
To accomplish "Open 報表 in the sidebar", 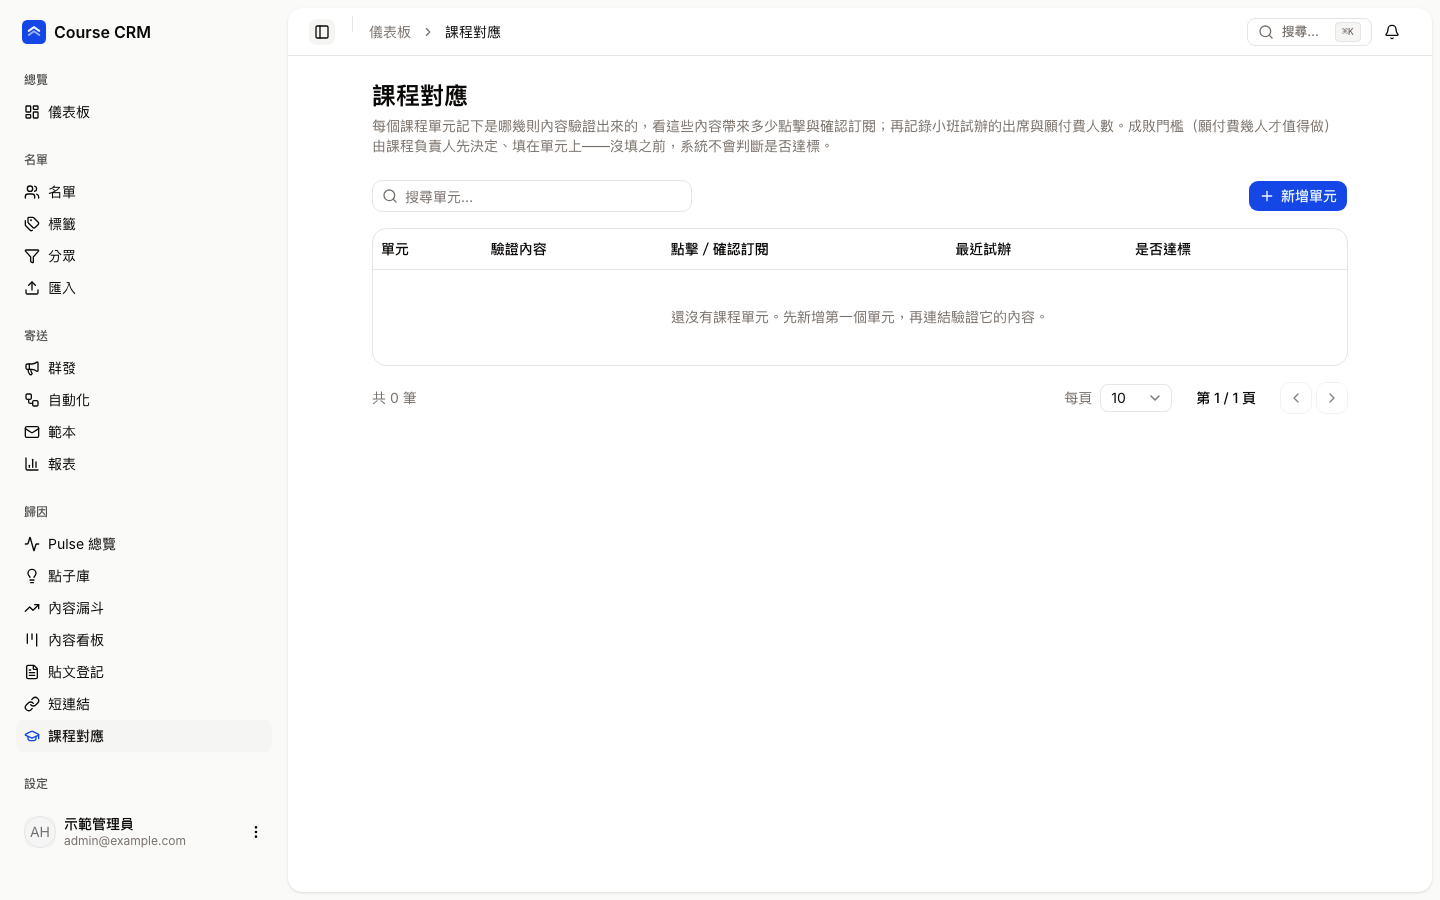I will (x=144, y=464).
